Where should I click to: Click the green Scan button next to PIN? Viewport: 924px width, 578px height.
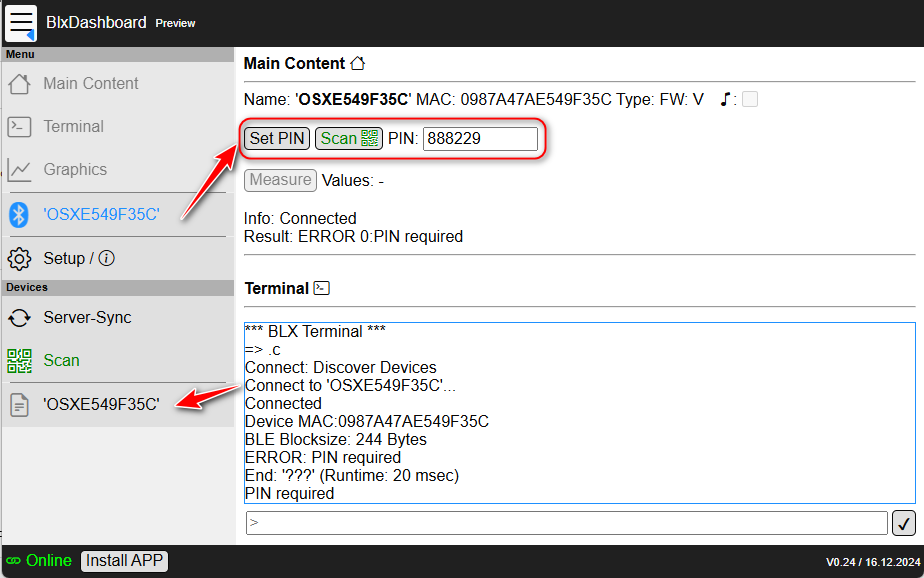pos(349,139)
